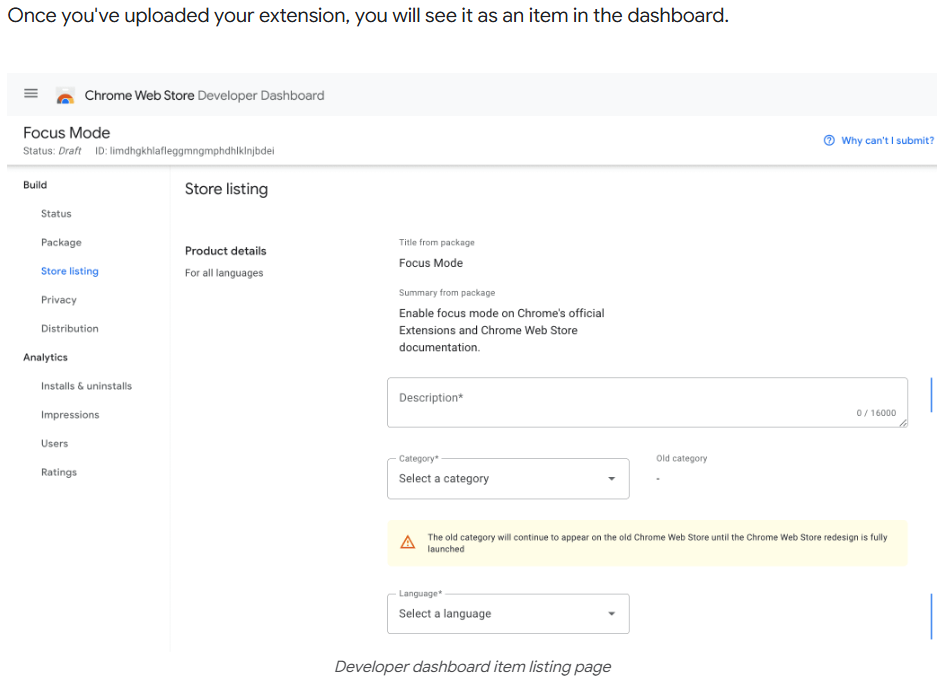Select the Store listing sidebar item
The width and height of the screenshot is (951, 699).
(69, 270)
